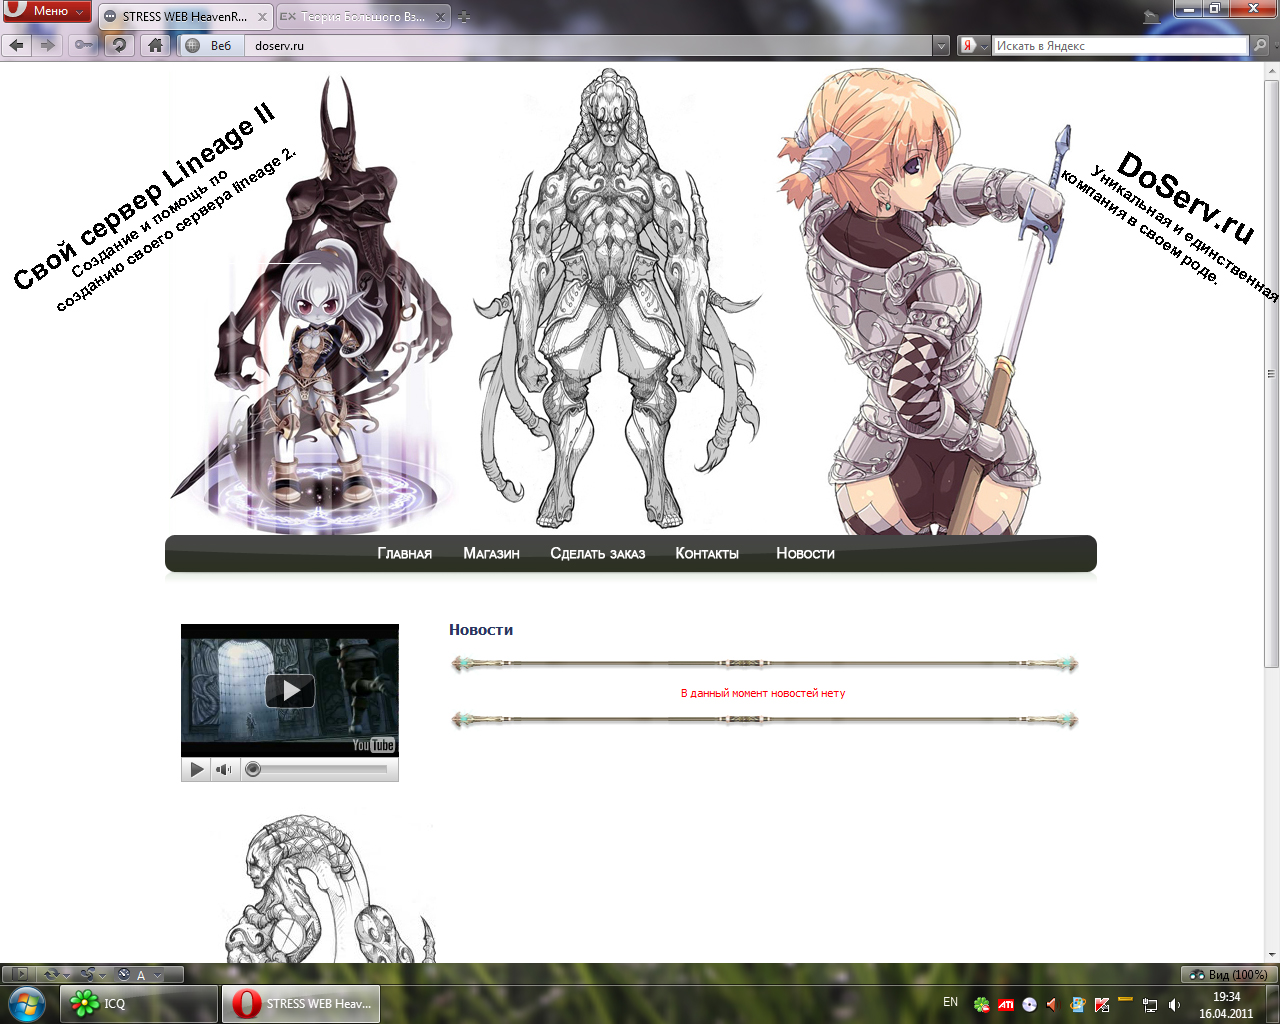Click the Opera STRESS WEB taskbar button
This screenshot has height=1024, width=1280.
(301, 1004)
